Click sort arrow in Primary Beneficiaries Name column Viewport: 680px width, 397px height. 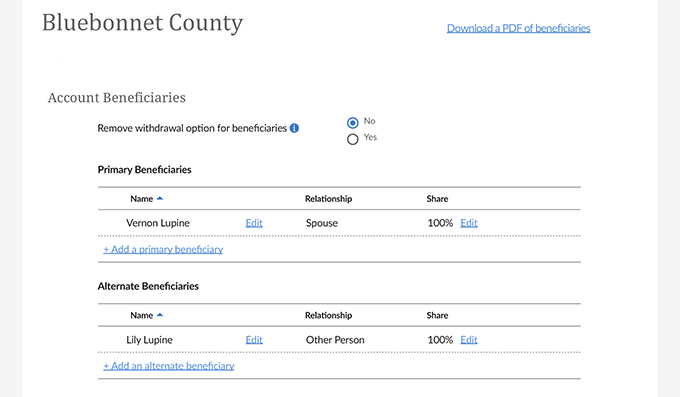[160, 199]
